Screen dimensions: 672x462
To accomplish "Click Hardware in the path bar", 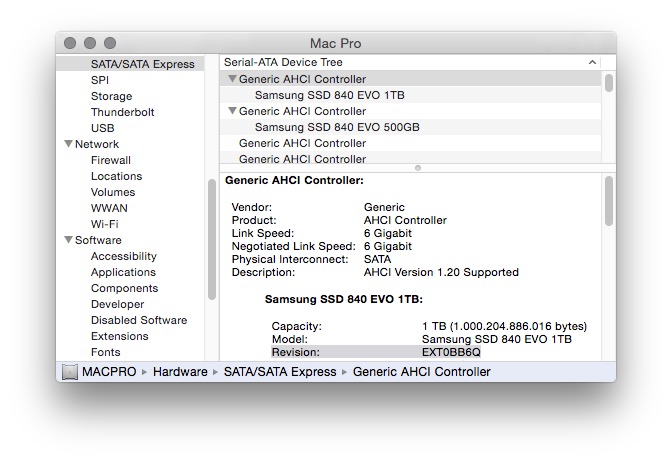I will (180, 372).
